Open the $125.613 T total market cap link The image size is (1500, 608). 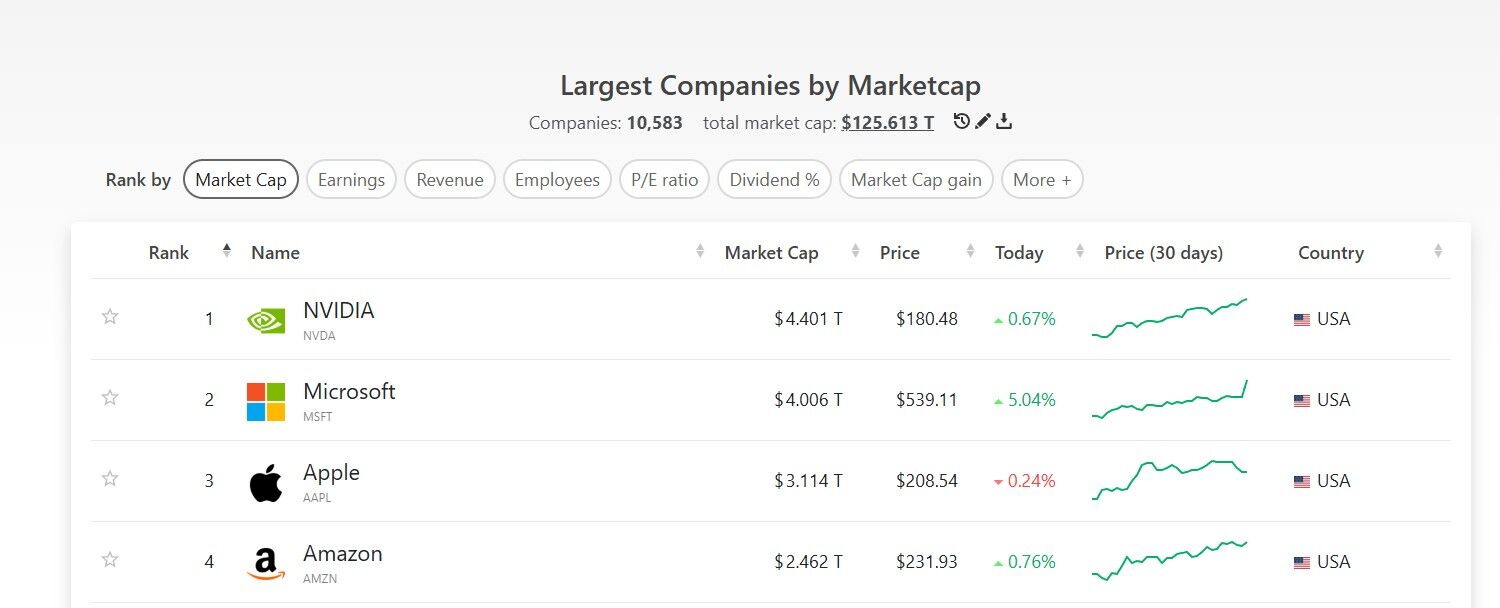(887, 123)
